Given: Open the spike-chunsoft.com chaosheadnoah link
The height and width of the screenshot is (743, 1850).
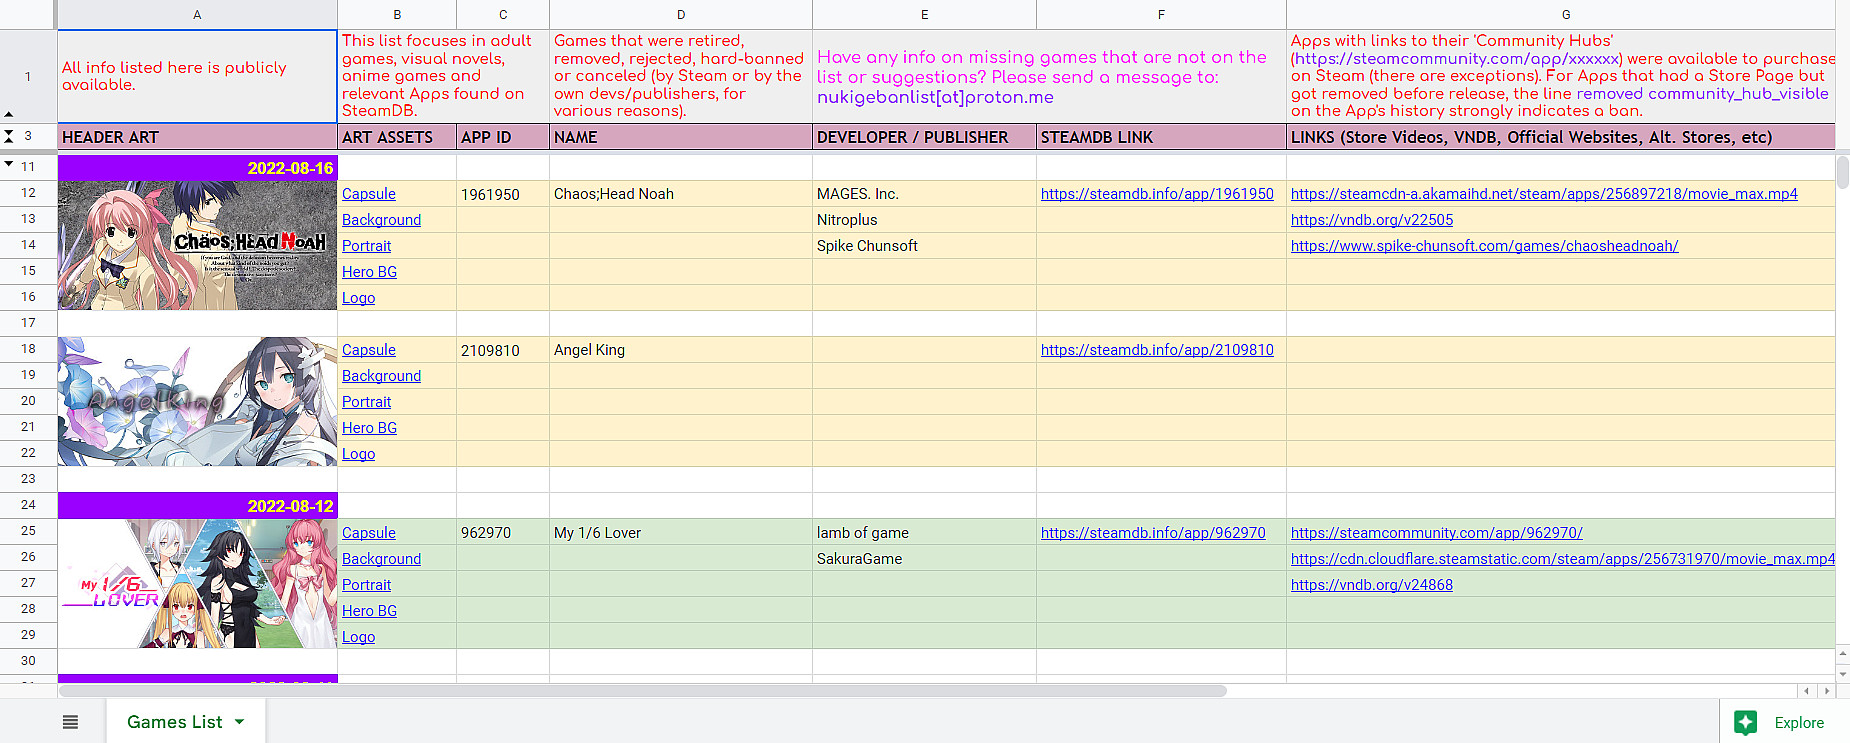Looking at the screenshot, I should 1484,246.
